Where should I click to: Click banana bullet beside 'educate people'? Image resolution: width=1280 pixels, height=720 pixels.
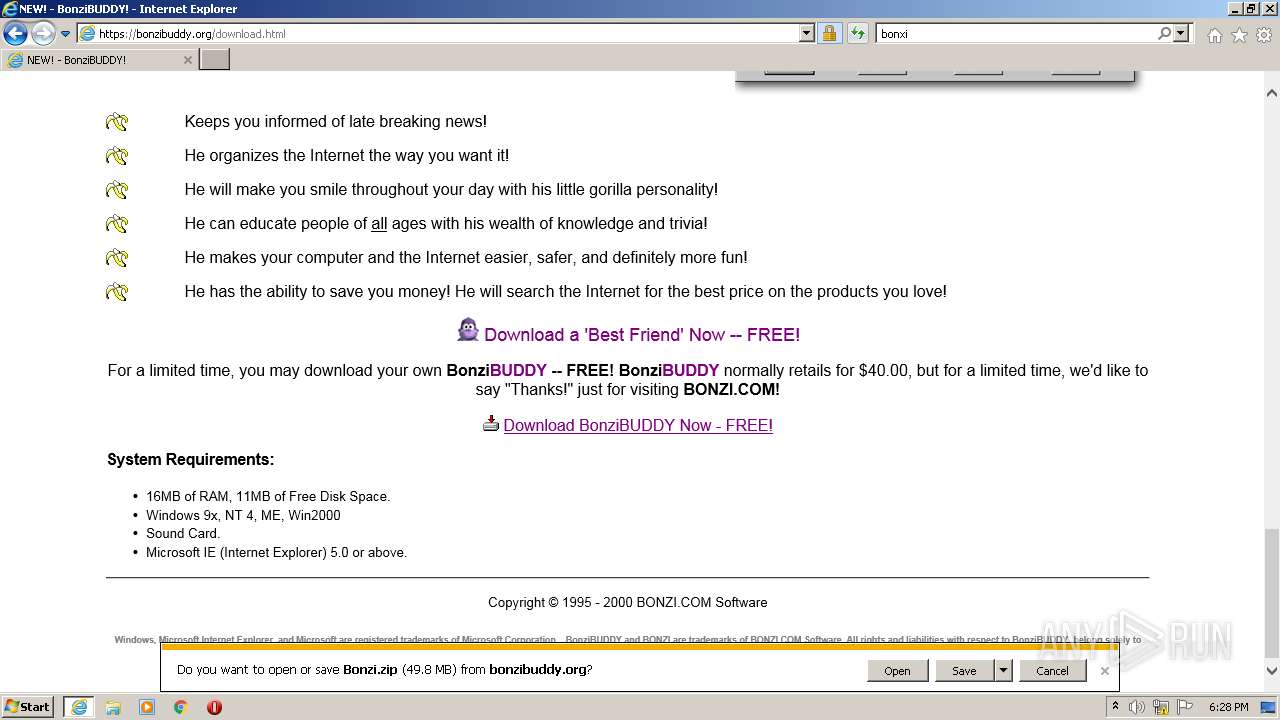(117, 224)
